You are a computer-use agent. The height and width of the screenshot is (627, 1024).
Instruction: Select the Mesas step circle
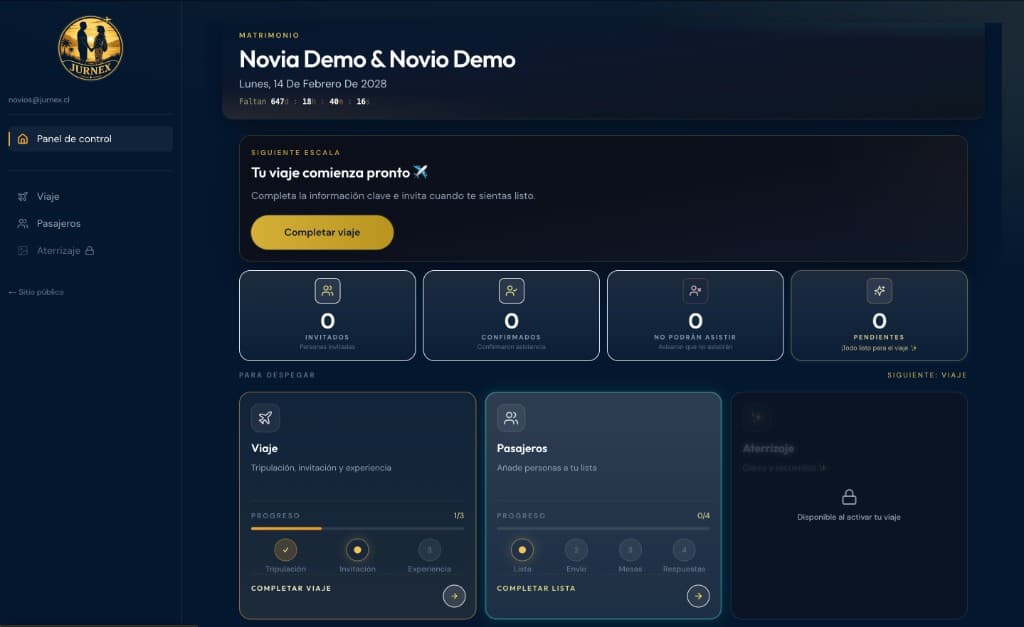pyautogui.click(x=630, y=550)
